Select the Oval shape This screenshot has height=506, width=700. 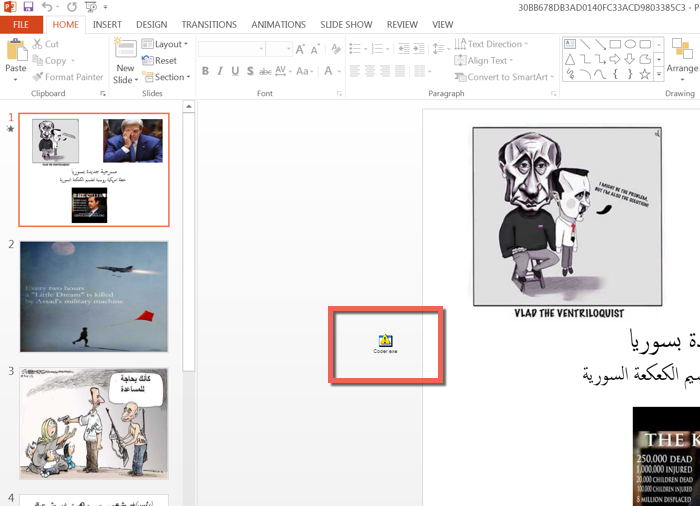(630, 44)
